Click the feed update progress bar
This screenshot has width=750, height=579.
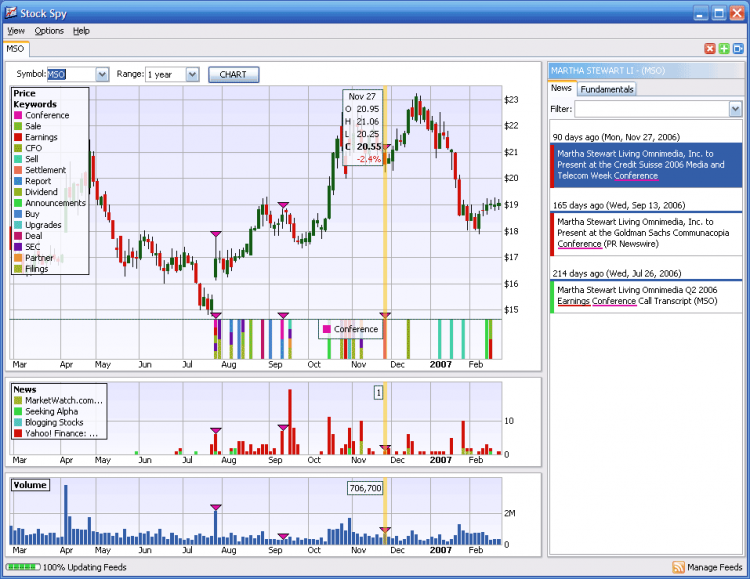23,567
